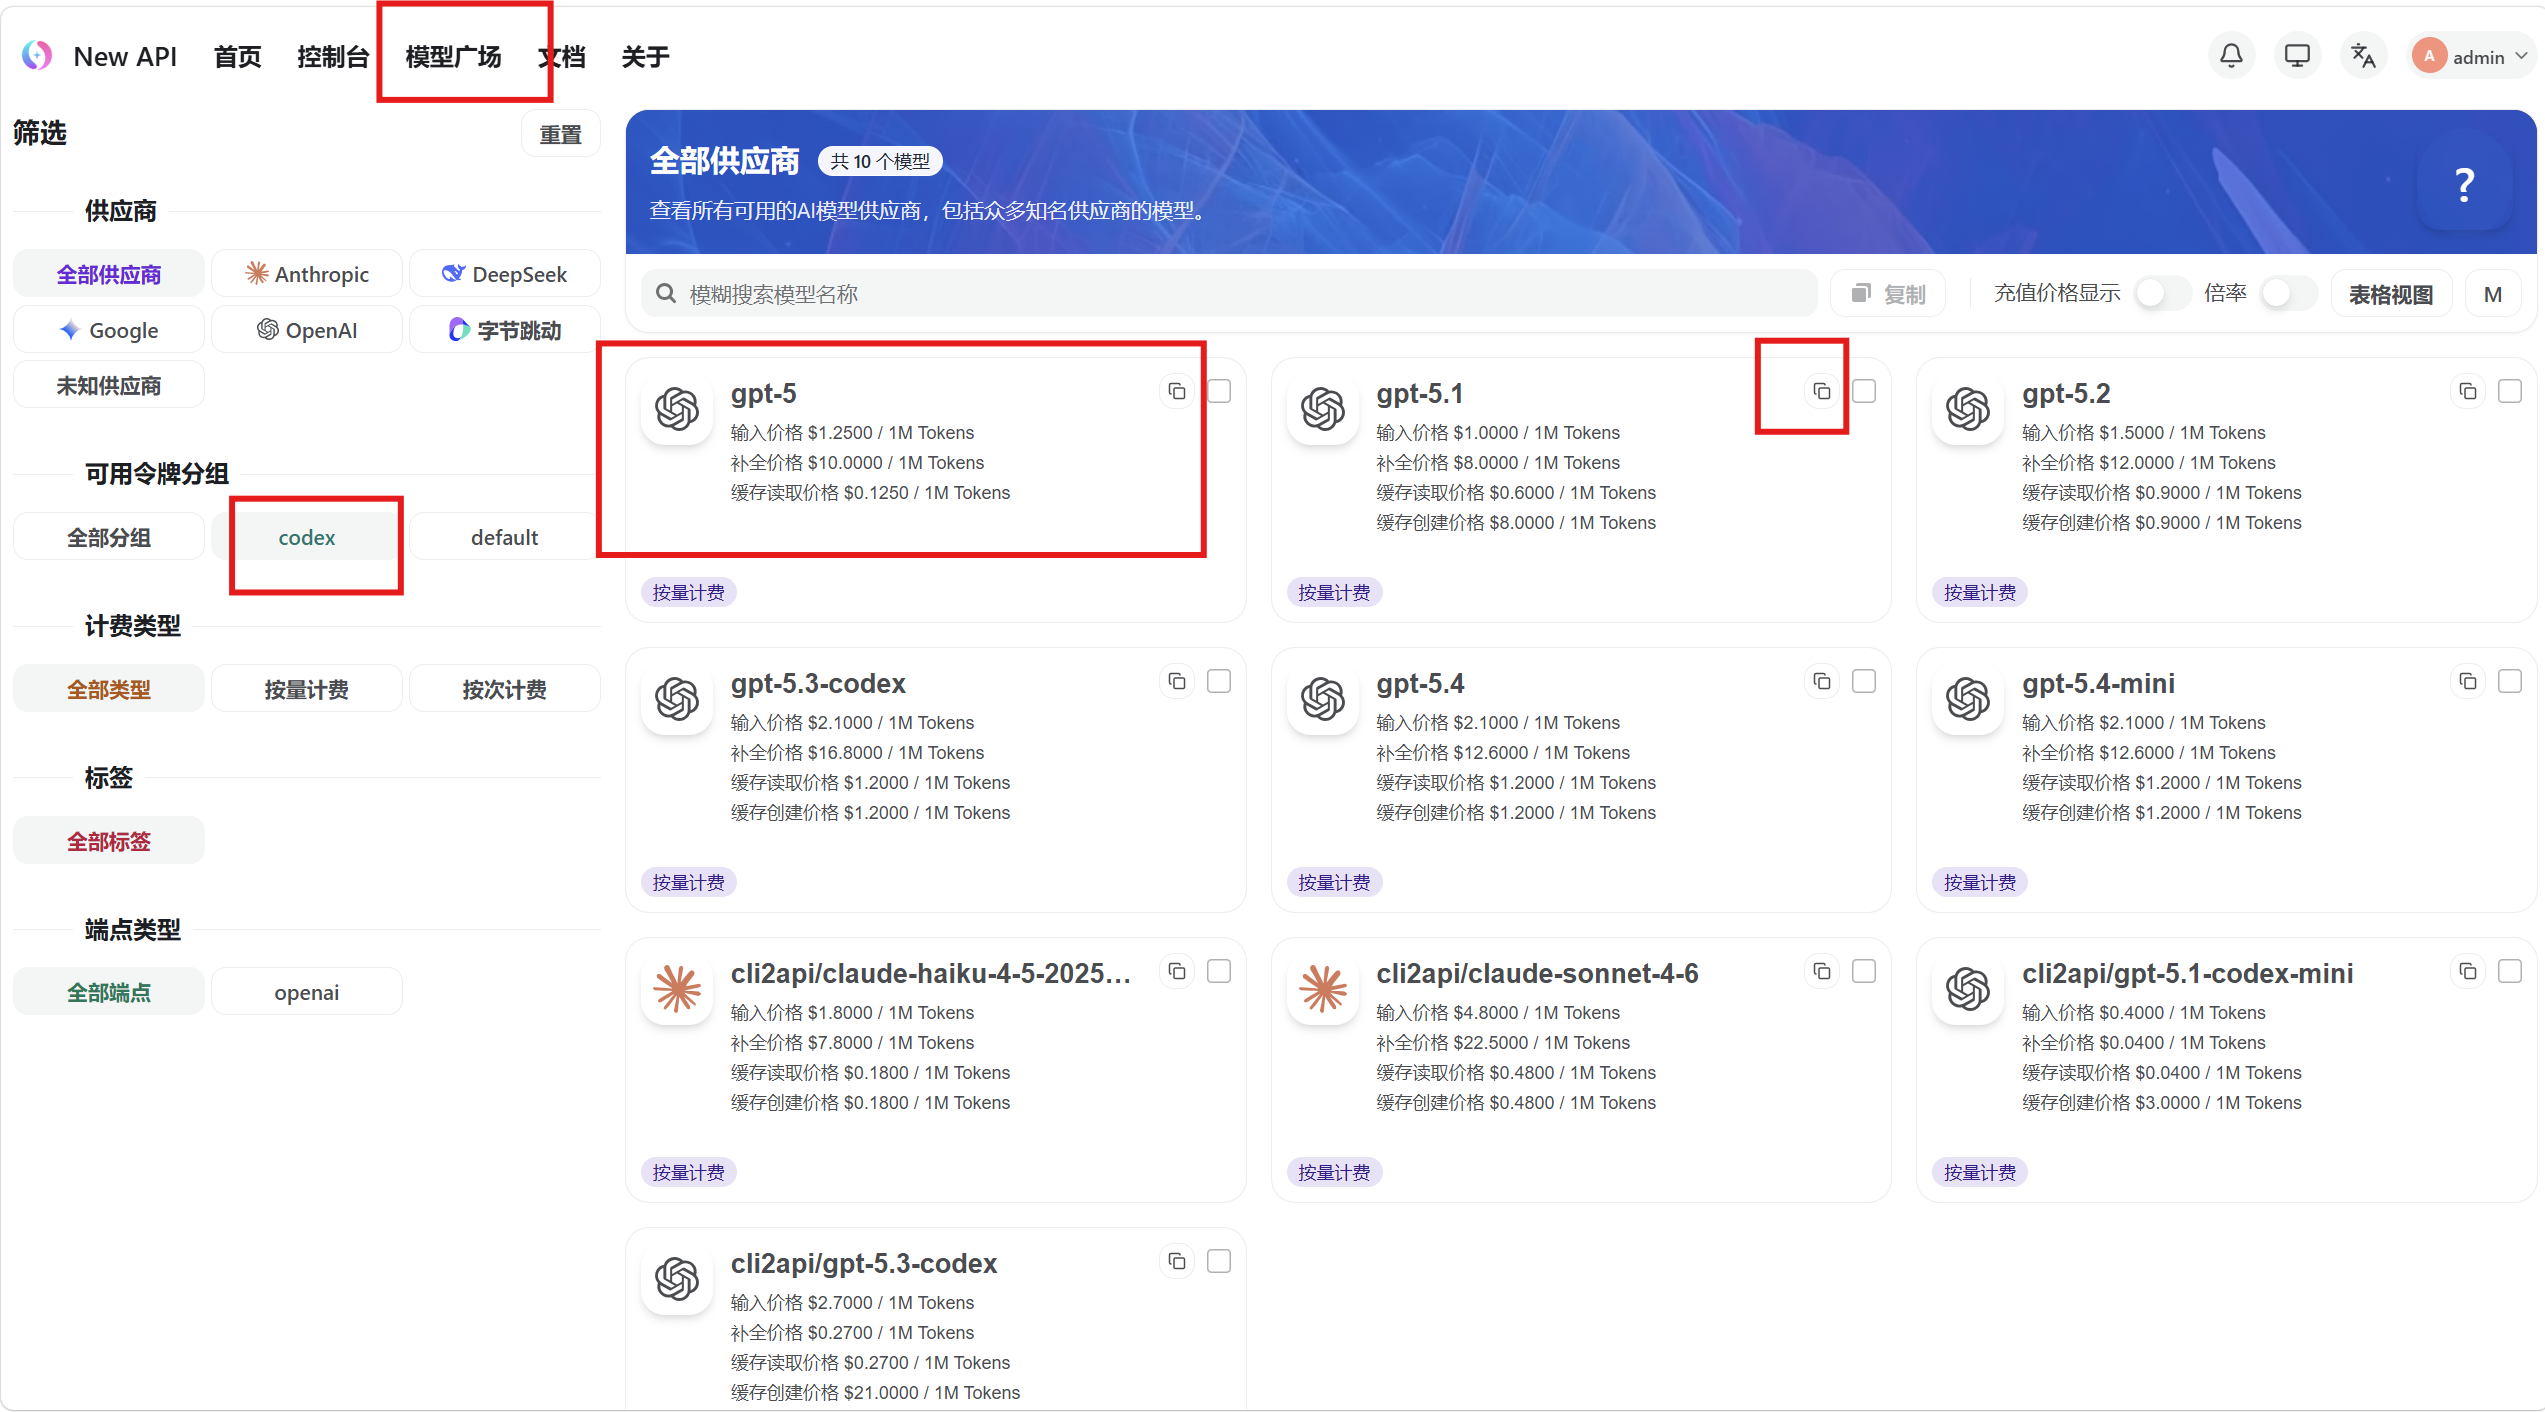Copy the gpt-5 model name

point(1177,391)
